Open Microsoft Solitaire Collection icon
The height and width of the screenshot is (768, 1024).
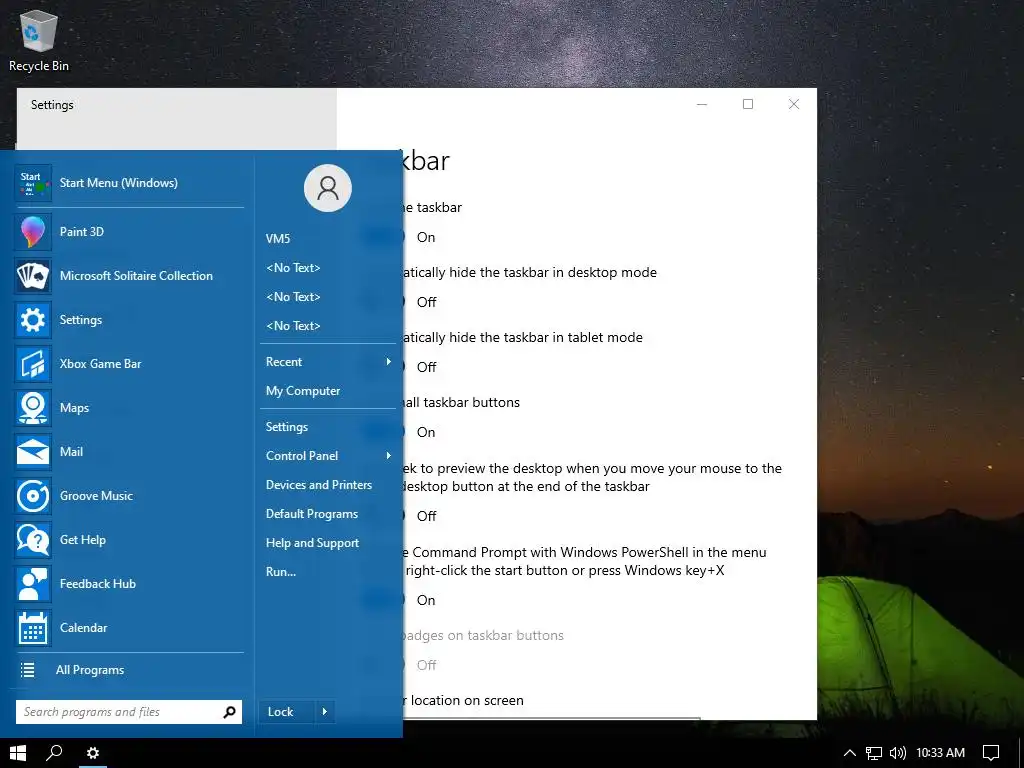[33, 276]
